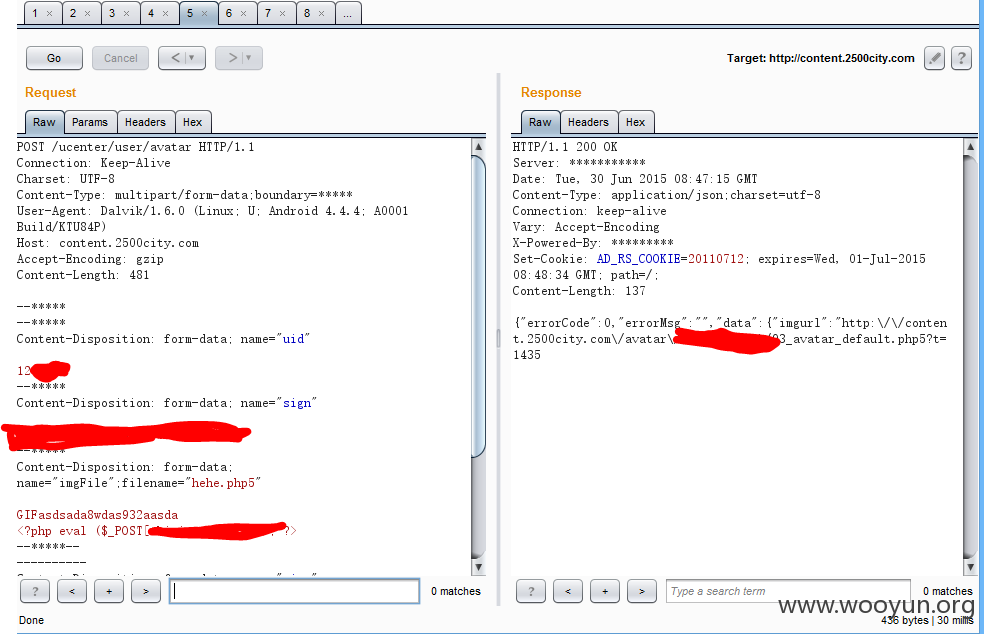The image size is (984, 634).
Task: Find next match in request search
Action: pos(146,591)
